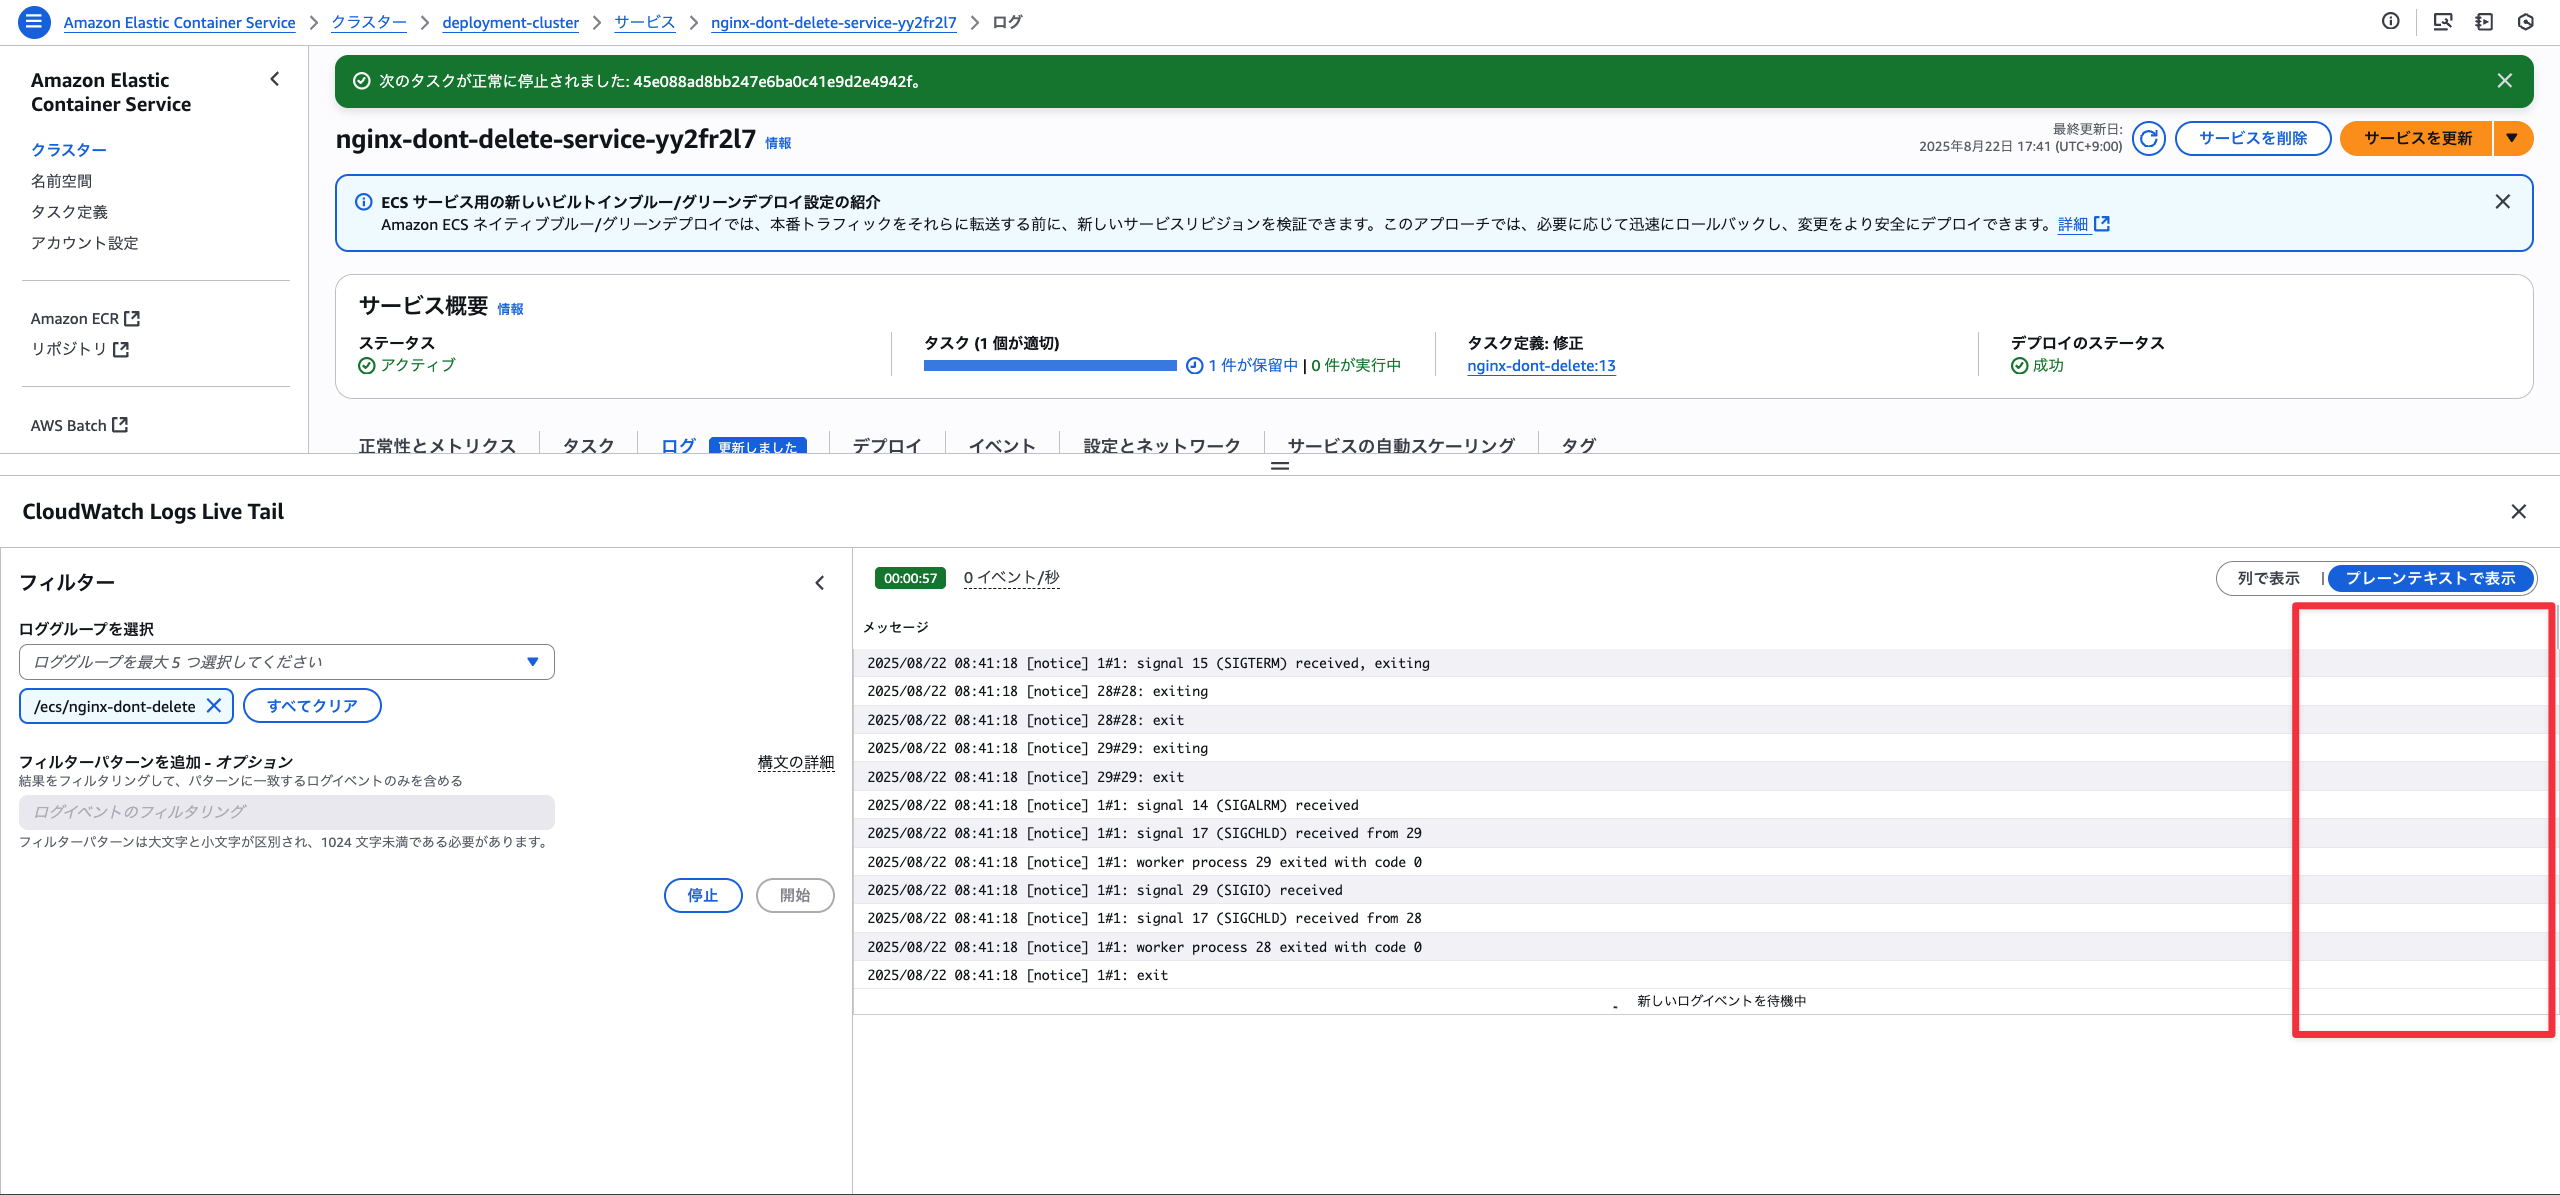Screen dimensions: 2560x1195
Task: Click the サービス breadcrumb link
Action: point(645,22)
